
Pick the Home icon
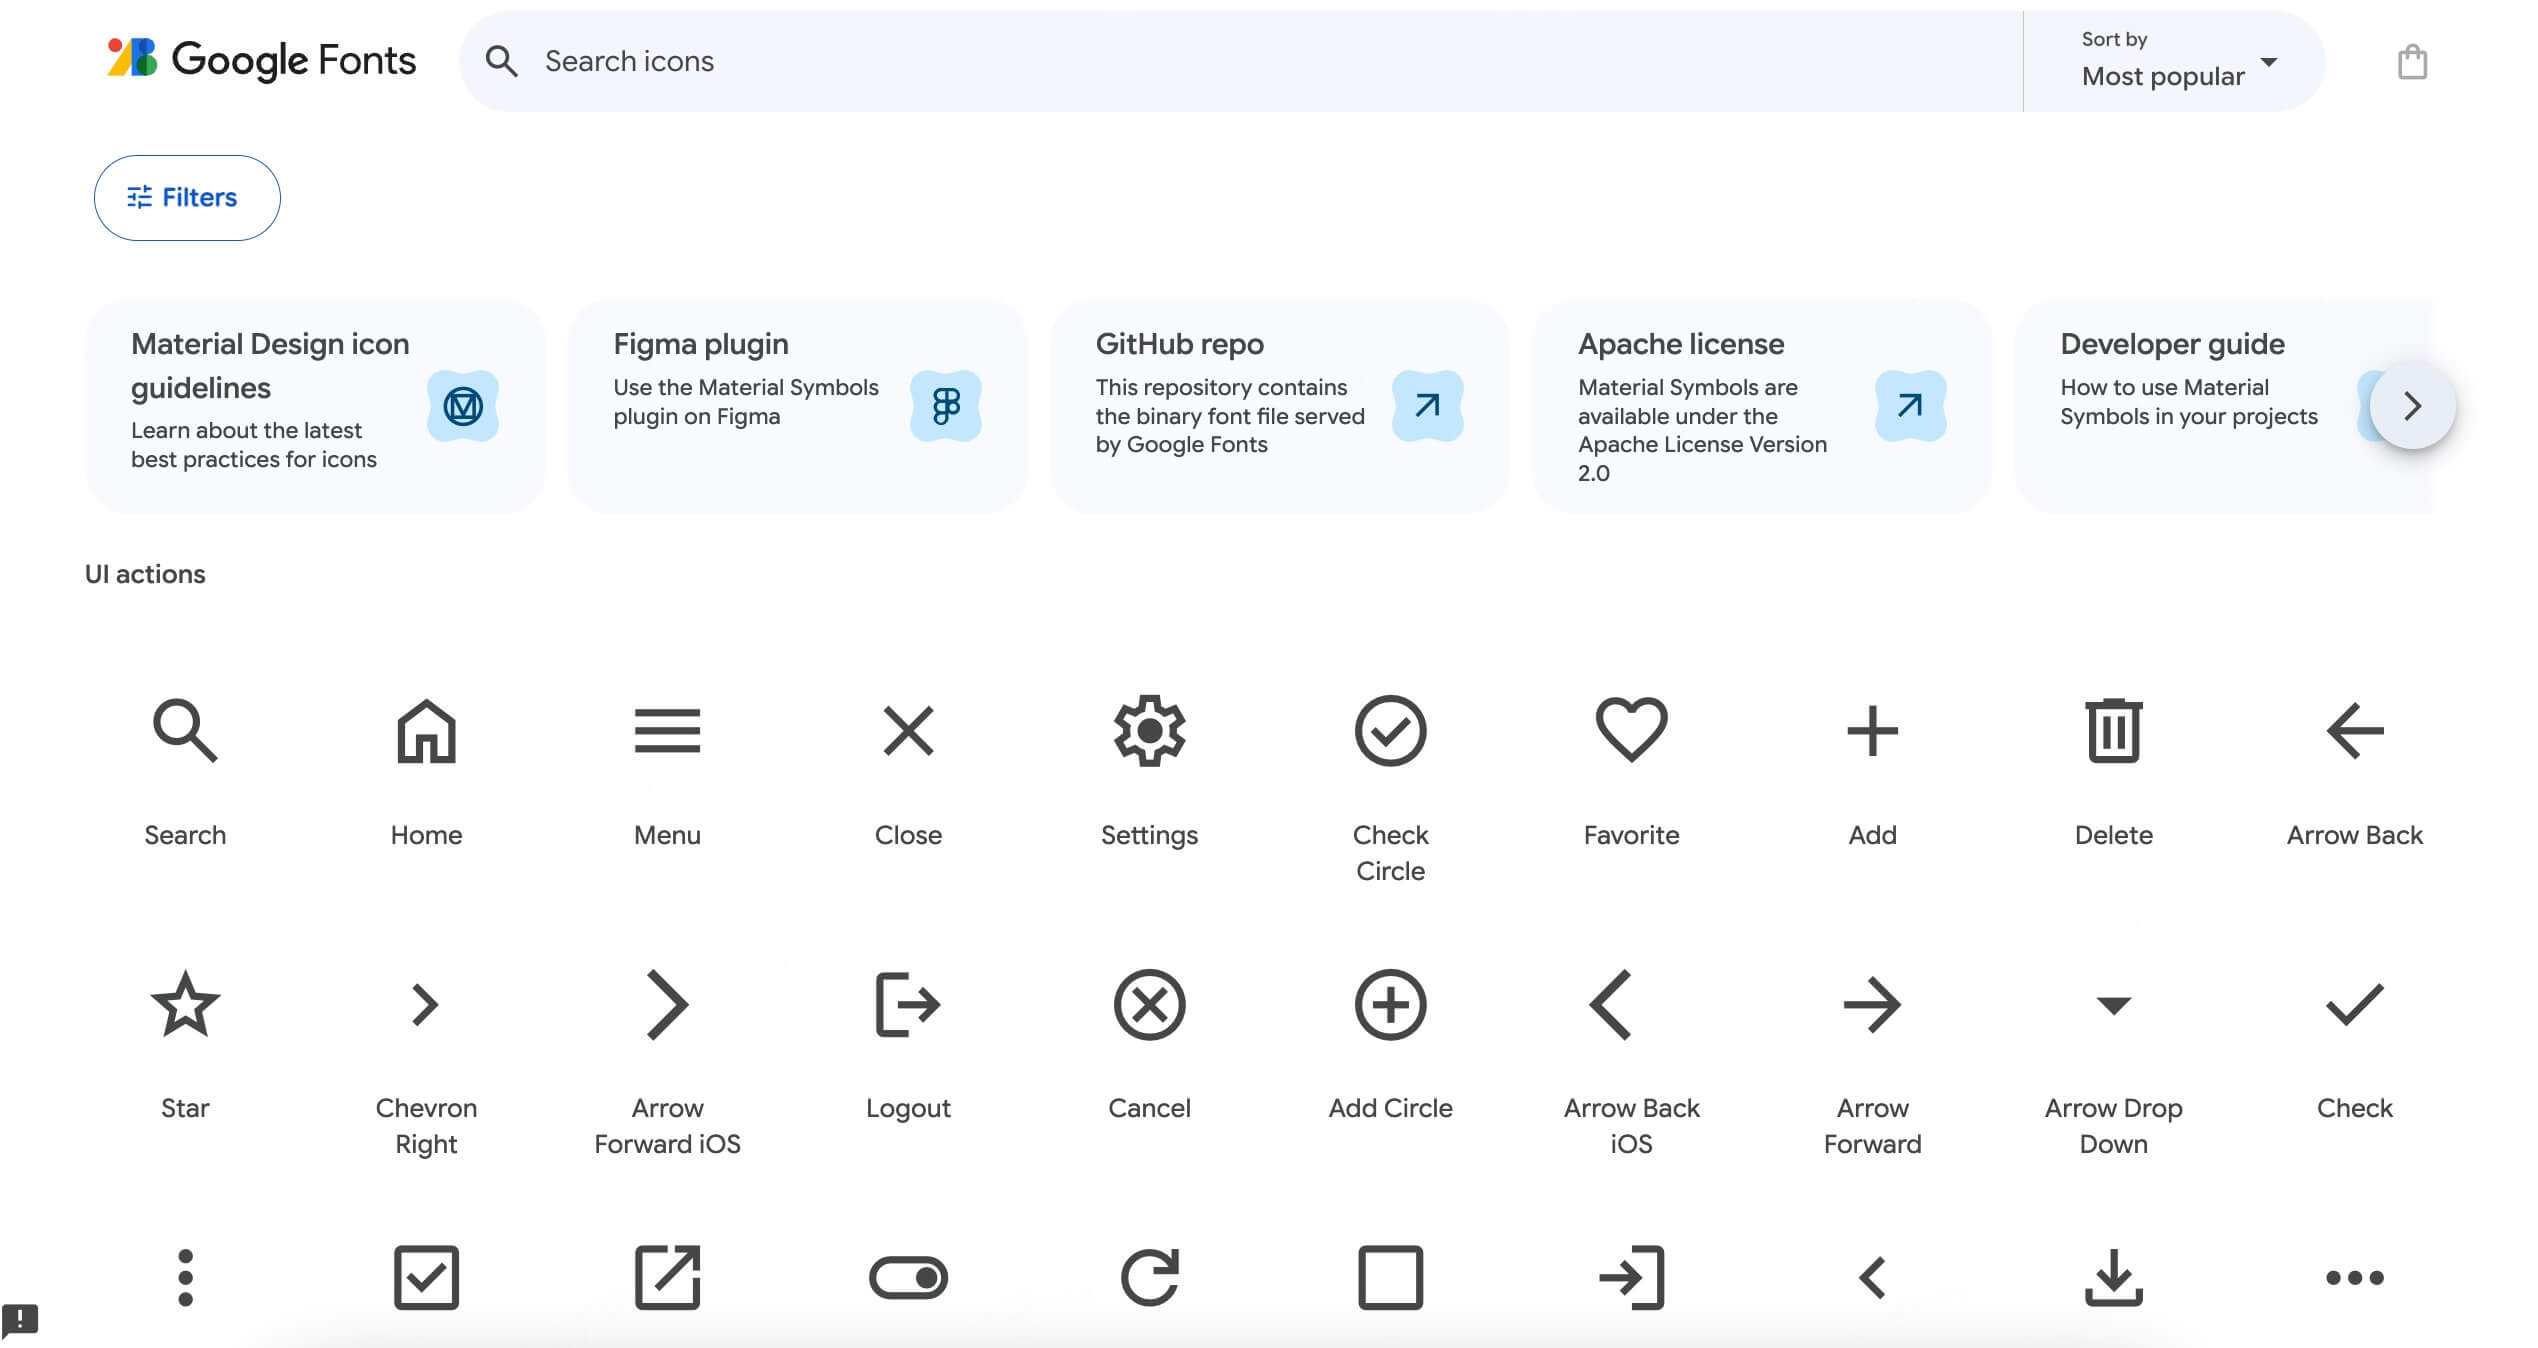pyautogui.click(x=426, y=731)
